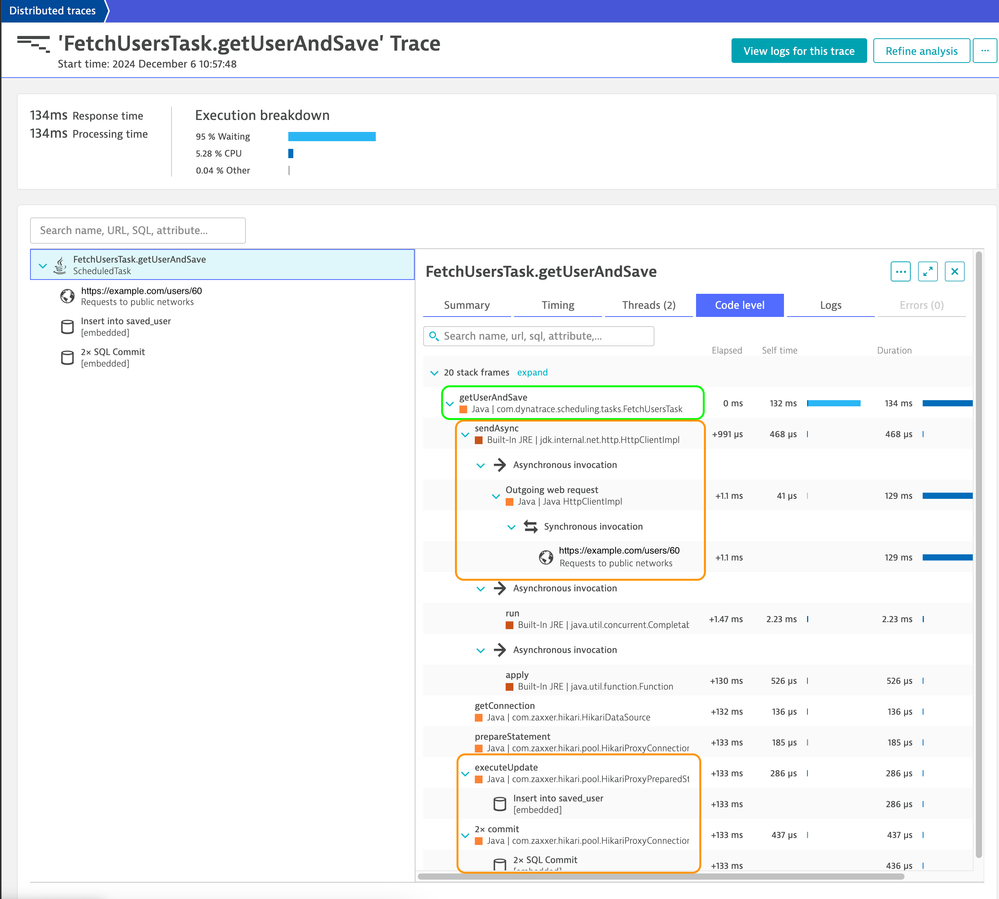This screenshot has width=999, height=899.
Task: Close the FetchUsersTask.getUserAndSave detail panel
Action: click(x=954, y=272)
